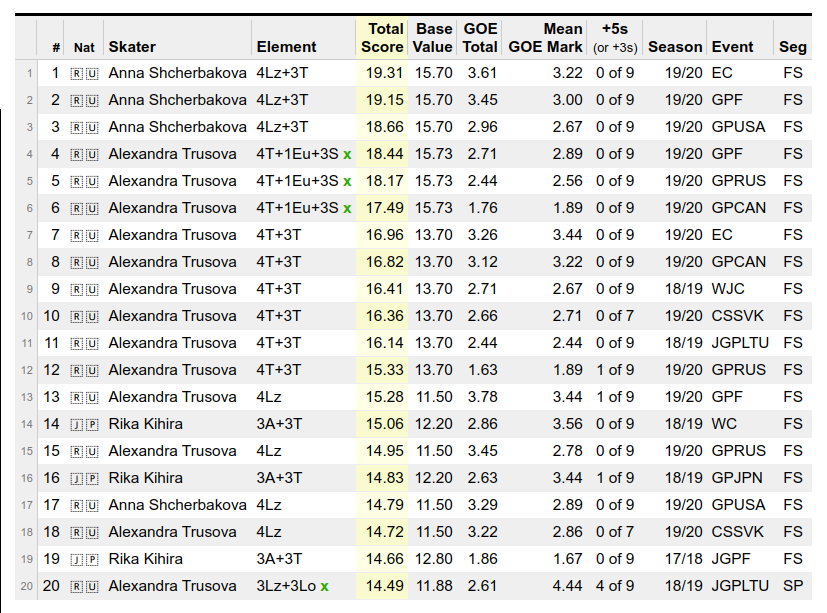
Task: Sort by the GOE Total column header
Action: pyautogui.click(x=480, y=38)
